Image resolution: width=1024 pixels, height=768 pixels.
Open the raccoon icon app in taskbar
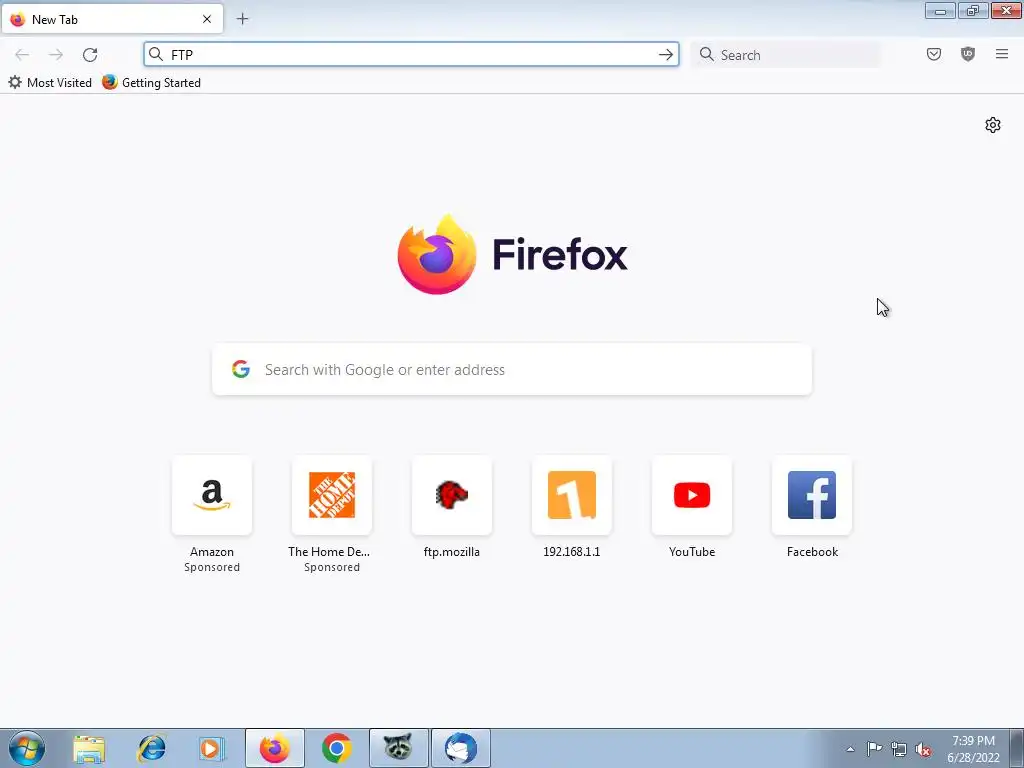point(398,748)
